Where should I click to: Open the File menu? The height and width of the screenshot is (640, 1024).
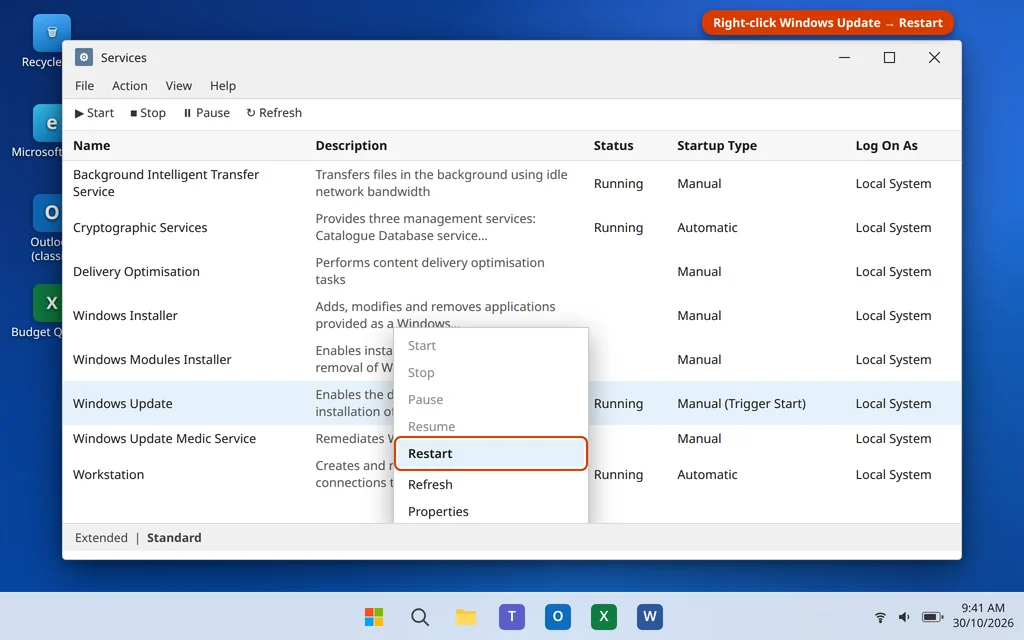click(x=84, y=86)
